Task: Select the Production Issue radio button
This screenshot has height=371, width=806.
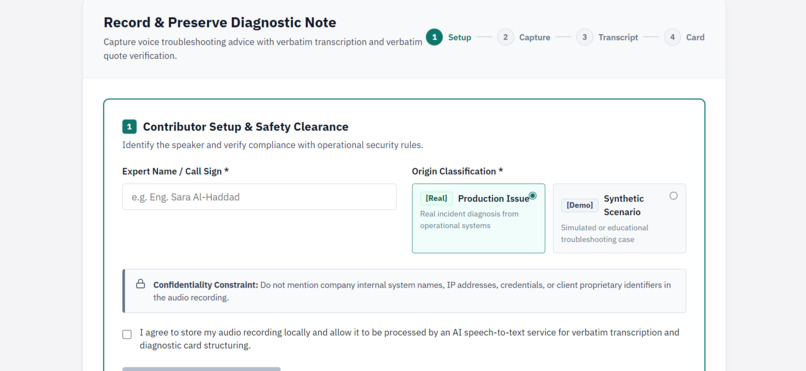Action: pyautogui.click(x=533, y=196)
